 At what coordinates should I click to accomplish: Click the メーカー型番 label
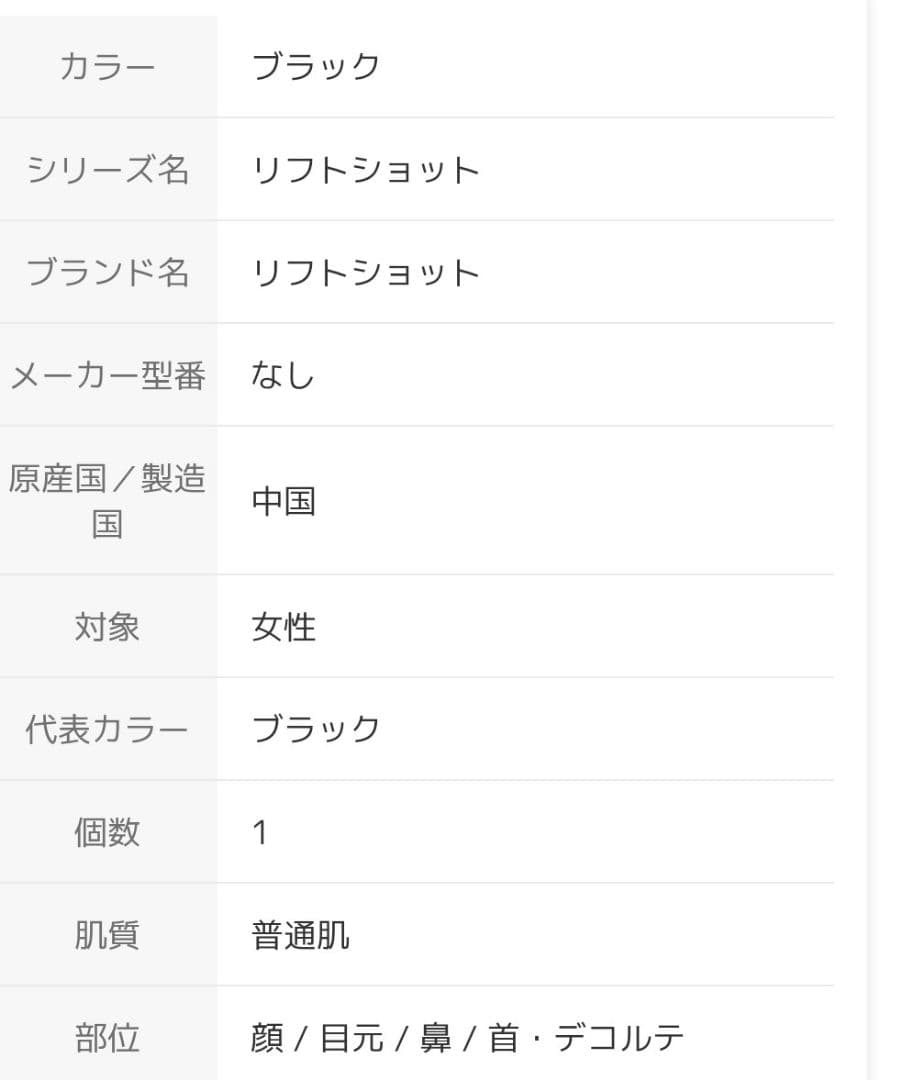[107, 376]
